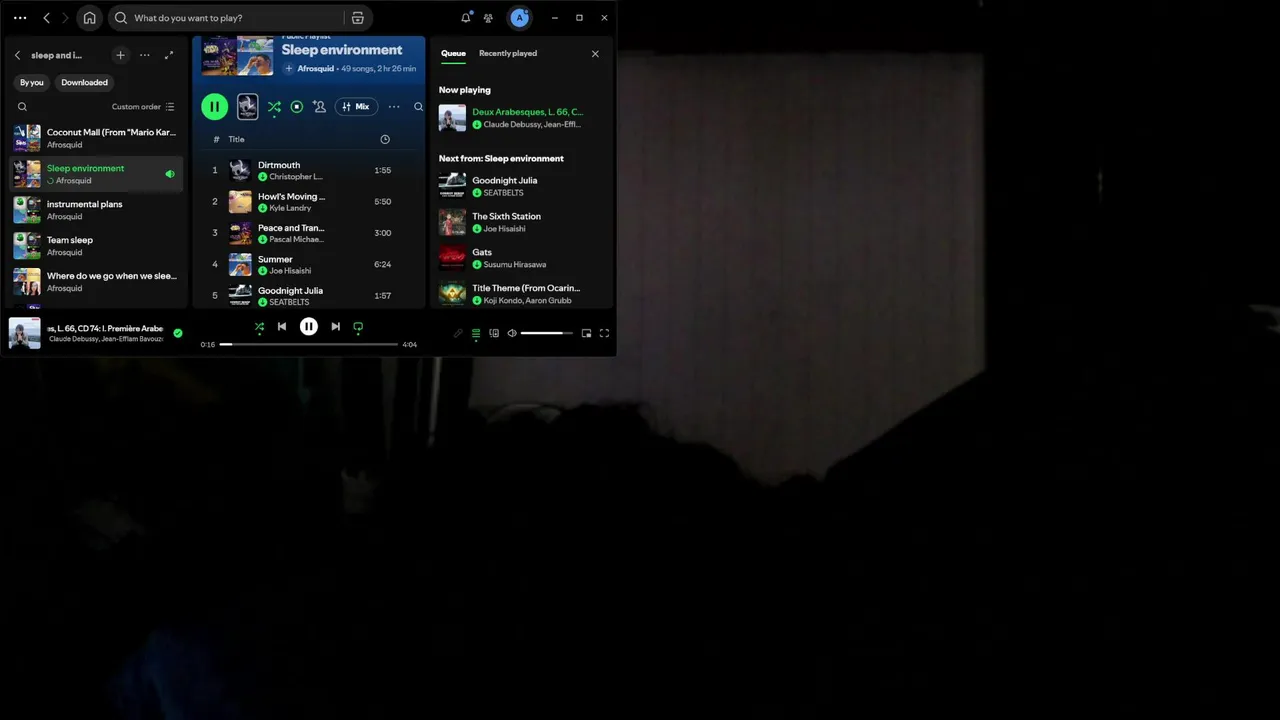Toggle the 'By you' filter chip
This screenshot has width=1280, height=720.
click(x=32, y=82)
